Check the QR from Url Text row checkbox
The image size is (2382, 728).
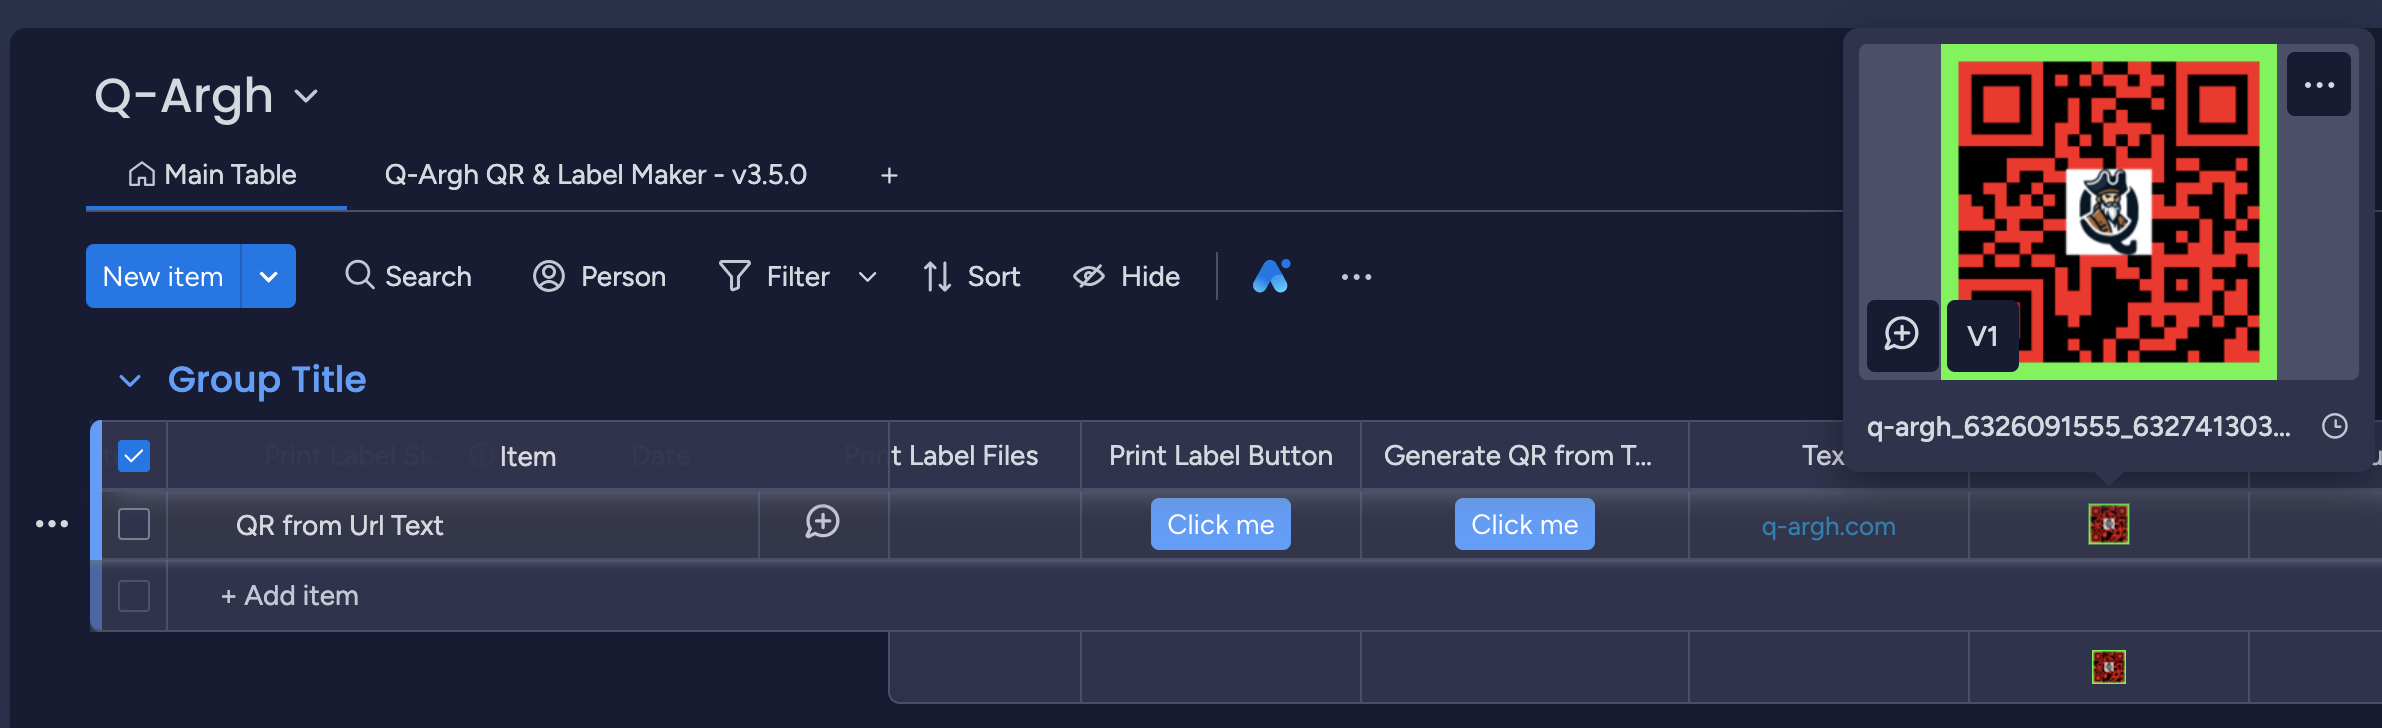click(134, 524)
